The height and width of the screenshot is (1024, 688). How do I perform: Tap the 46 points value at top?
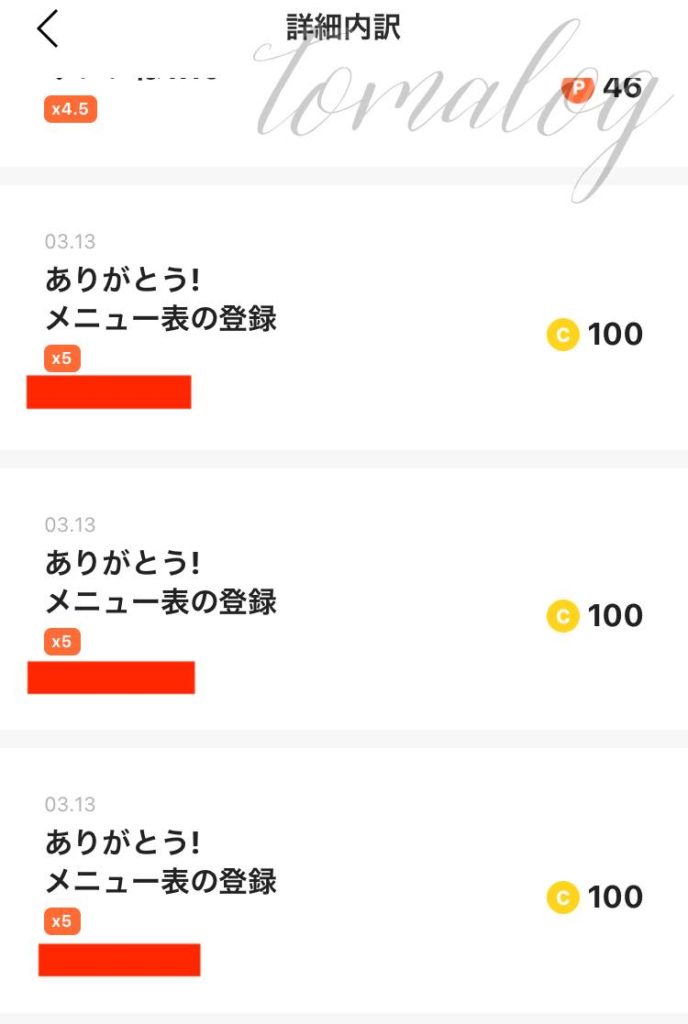point(622,88)
